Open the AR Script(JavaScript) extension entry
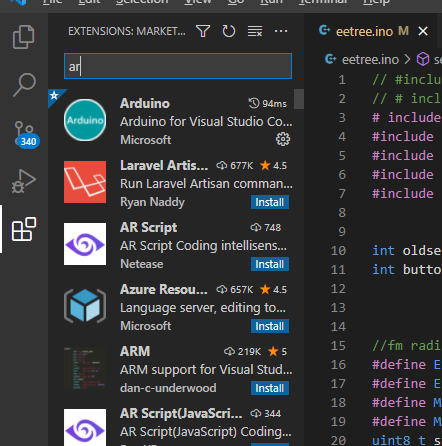 (176, 427)
